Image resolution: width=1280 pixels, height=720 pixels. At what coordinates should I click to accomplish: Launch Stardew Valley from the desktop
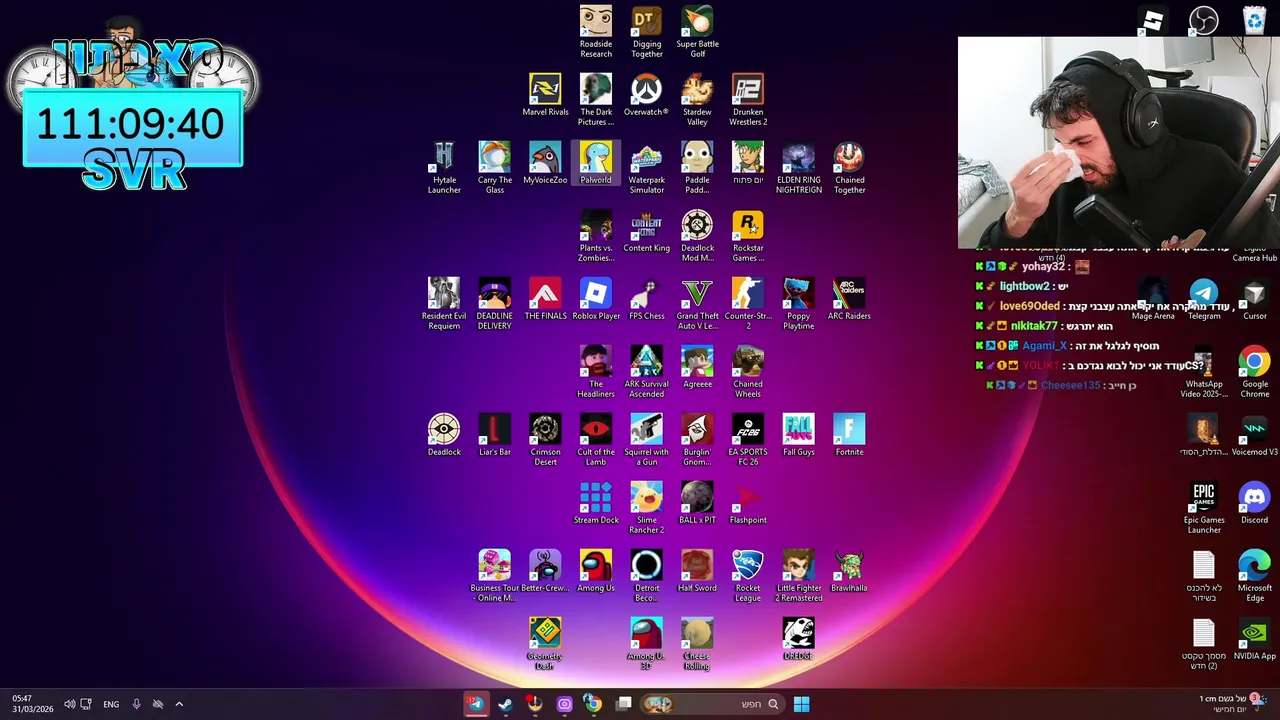[x=697, y=100]
